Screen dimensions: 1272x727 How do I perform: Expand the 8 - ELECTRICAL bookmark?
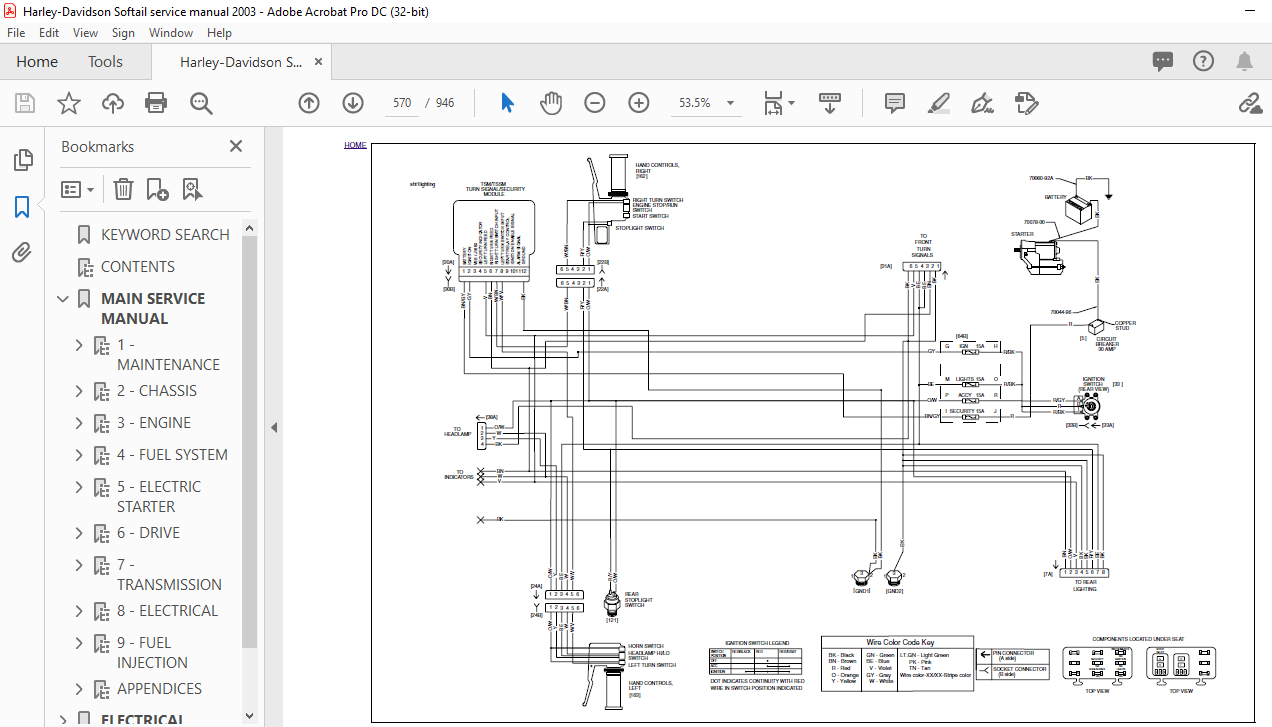click(79, 611)
